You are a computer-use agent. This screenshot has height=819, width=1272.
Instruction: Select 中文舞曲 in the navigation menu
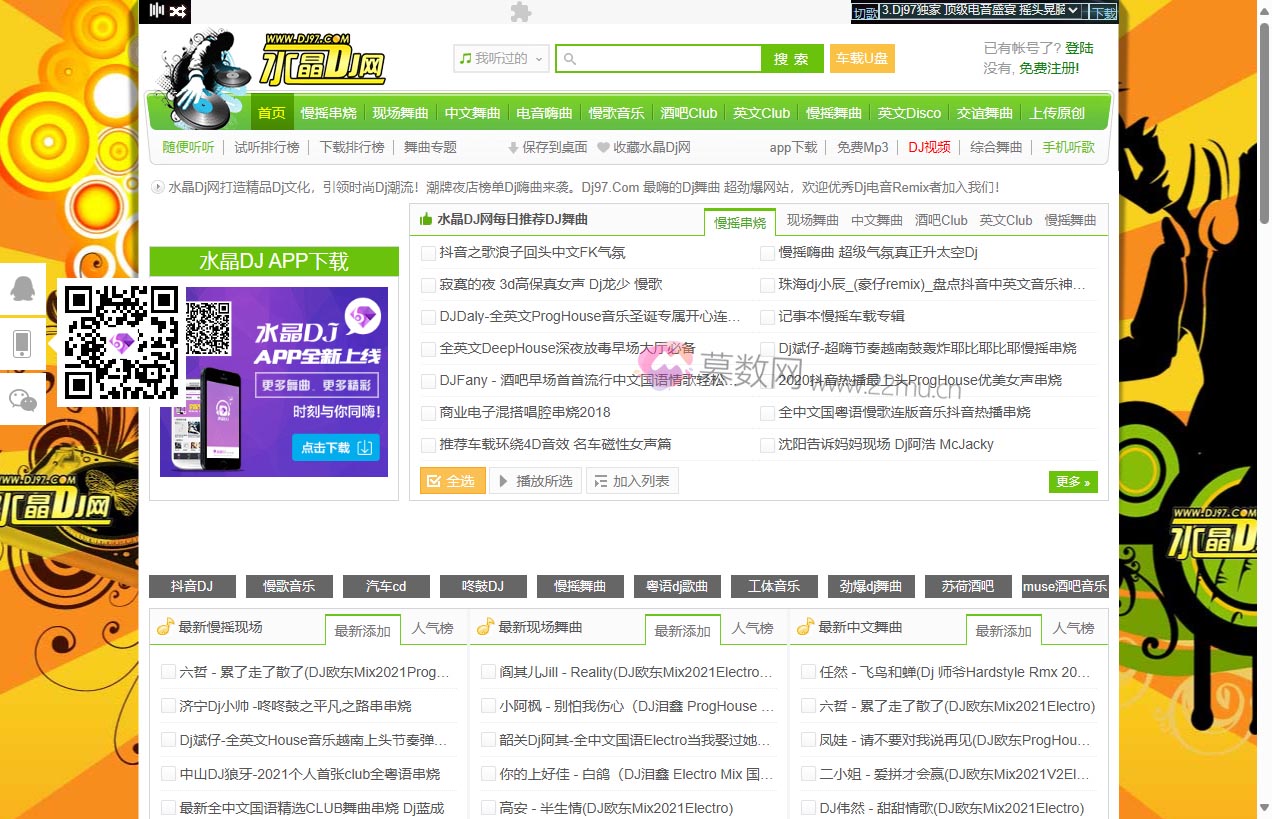click(472, 113)
